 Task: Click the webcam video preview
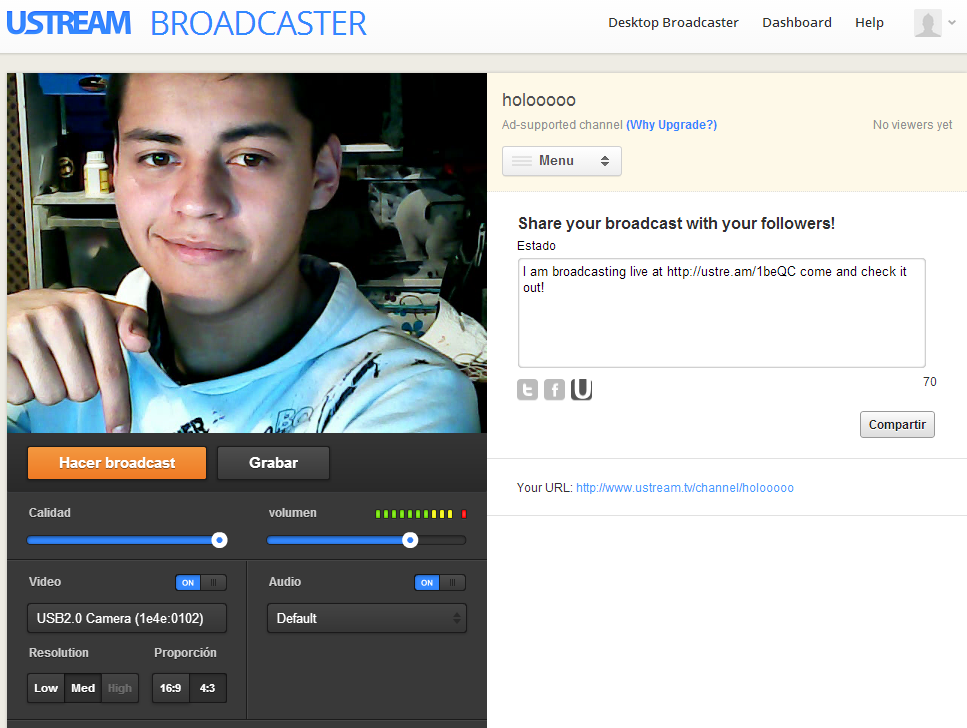pyautogui.click(x=247, y=253)
